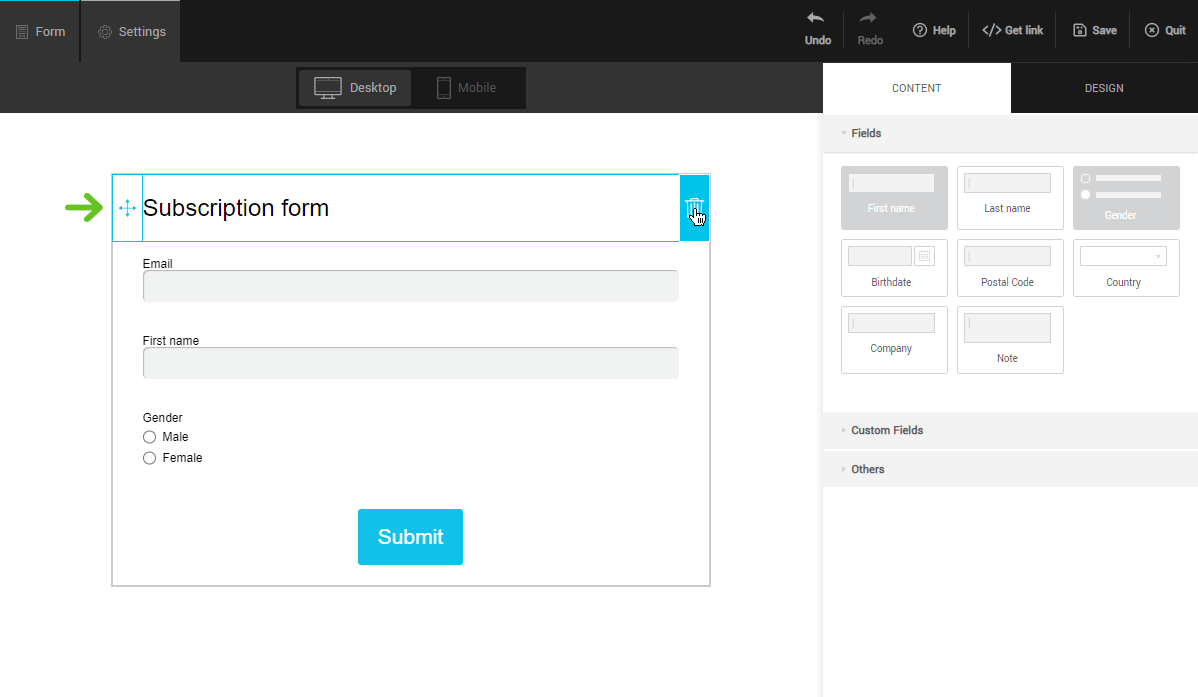Image resolution: width=1198 pixels, height=697 pixels.
Task: Expand the Others section
Action: [x=867, y=469]
